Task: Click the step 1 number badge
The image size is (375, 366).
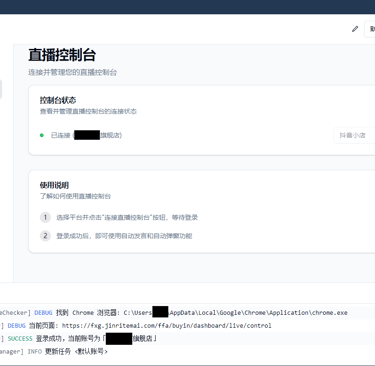Action: pos(45,217)
